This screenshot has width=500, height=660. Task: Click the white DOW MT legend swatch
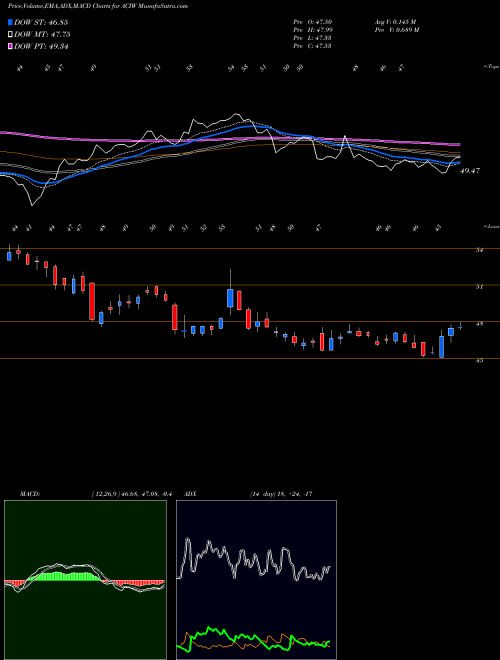pos(10,35)
